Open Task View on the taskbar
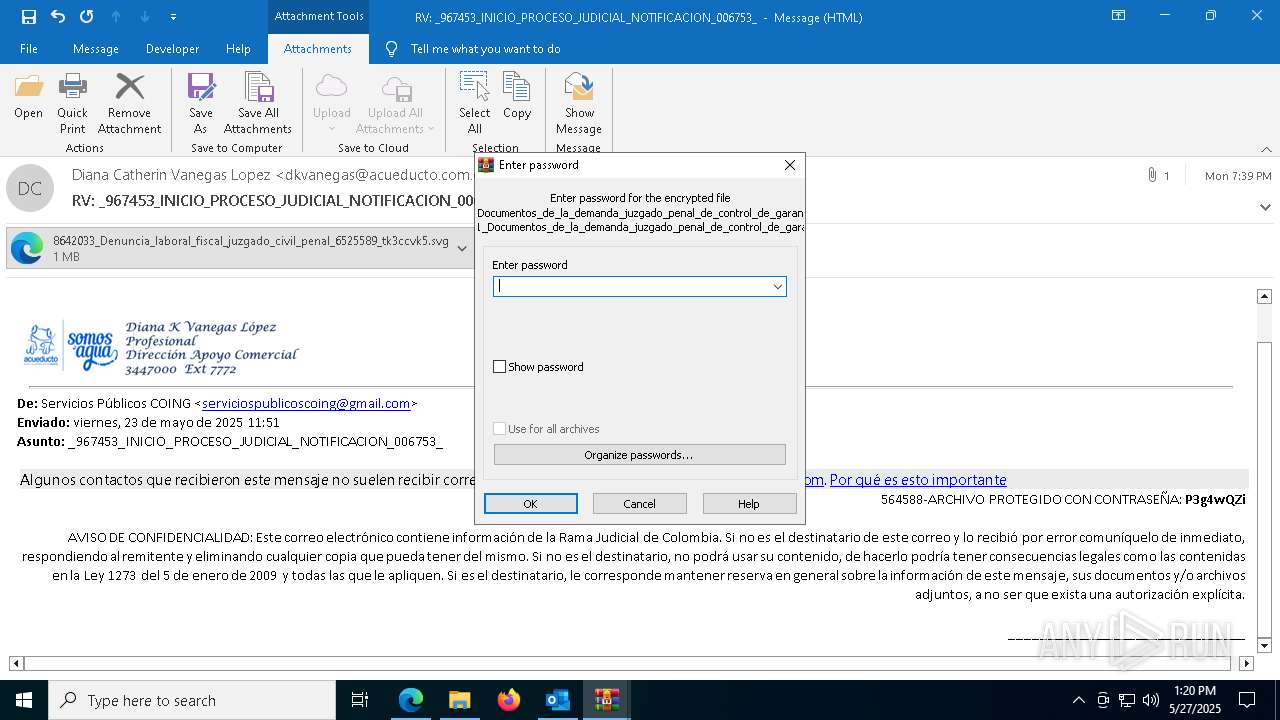This screenshot has height=720, width=1280. tap(360, 700)
